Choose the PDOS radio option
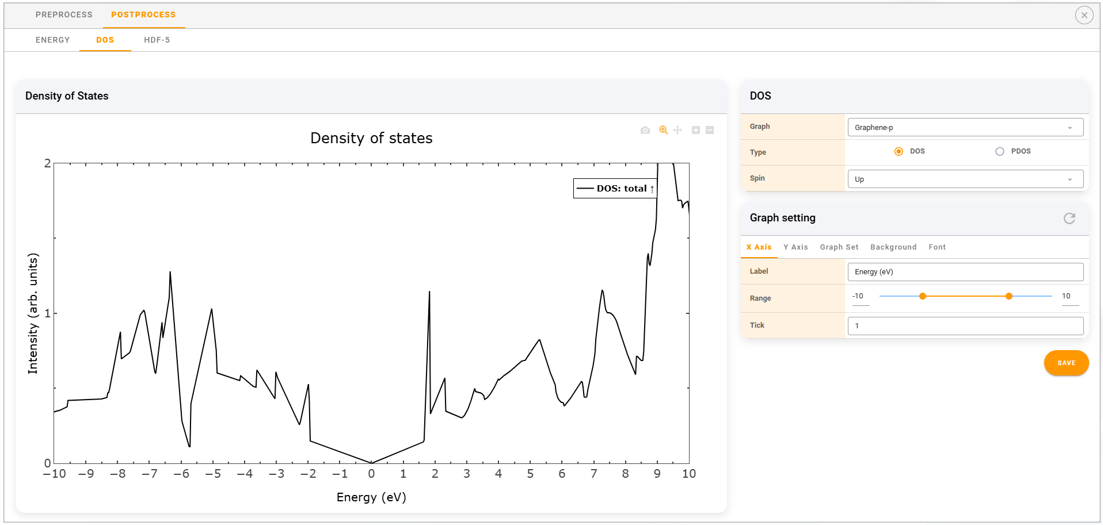The image size is (1103, 525). click(x=999, y=152)
